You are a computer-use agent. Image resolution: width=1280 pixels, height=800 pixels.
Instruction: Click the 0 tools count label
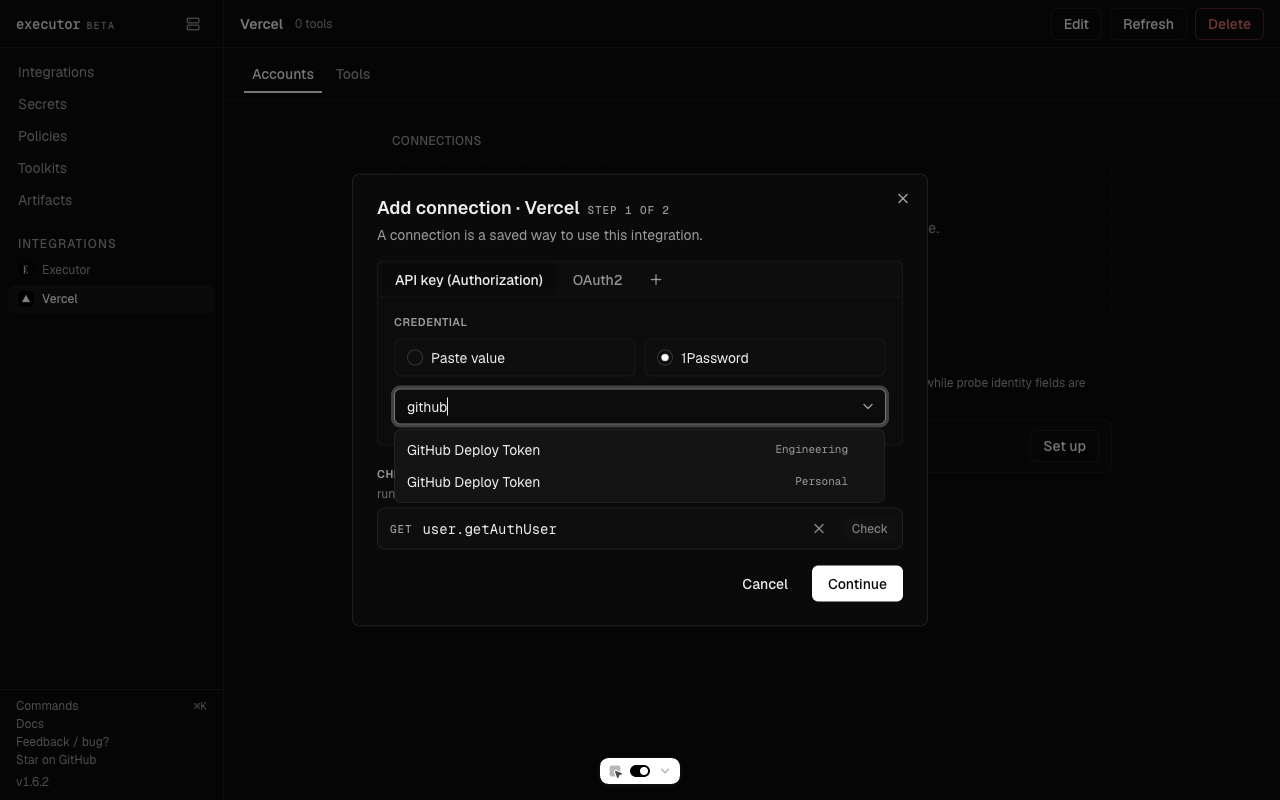(x=313, y=24)
